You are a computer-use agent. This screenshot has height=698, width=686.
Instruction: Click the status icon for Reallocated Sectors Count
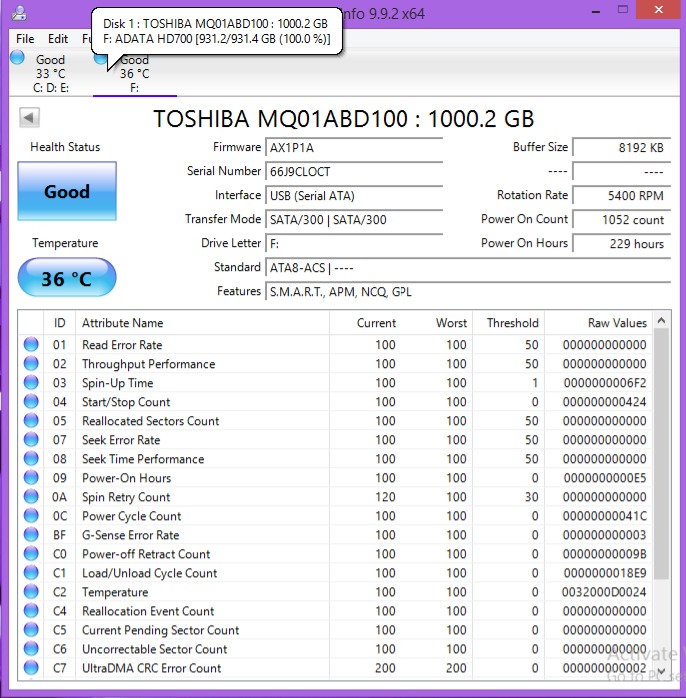point(31,421)
